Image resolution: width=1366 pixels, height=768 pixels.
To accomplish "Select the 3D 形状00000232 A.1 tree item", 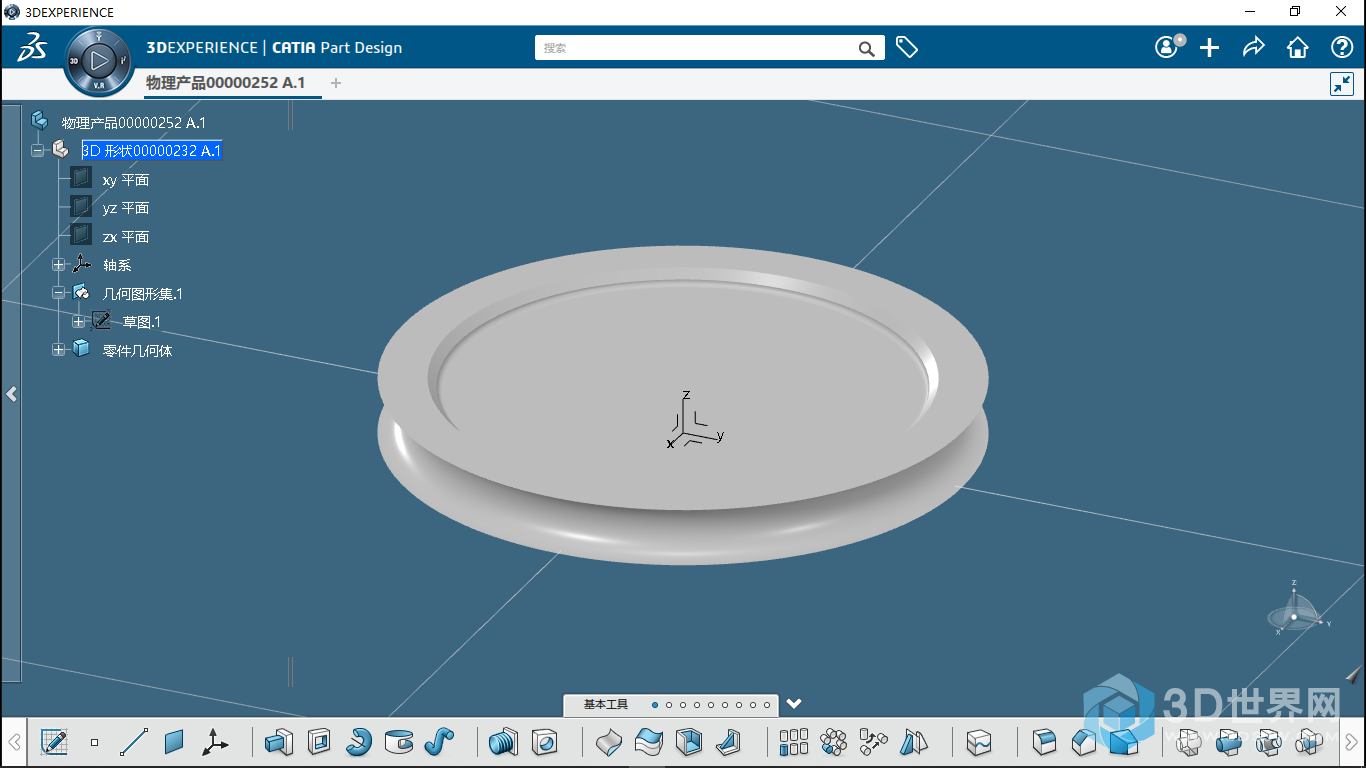I will [x=152, y=151].
